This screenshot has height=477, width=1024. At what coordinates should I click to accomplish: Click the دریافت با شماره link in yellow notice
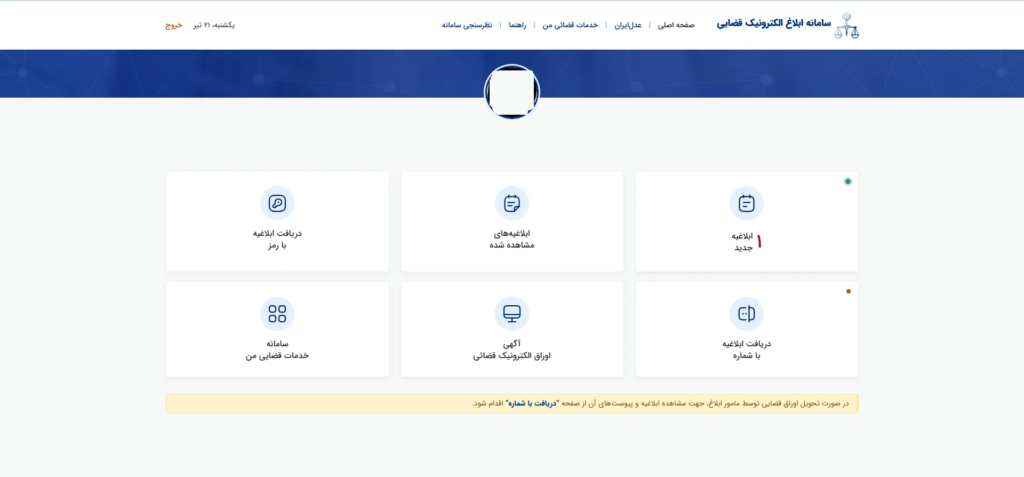[530, 404]
